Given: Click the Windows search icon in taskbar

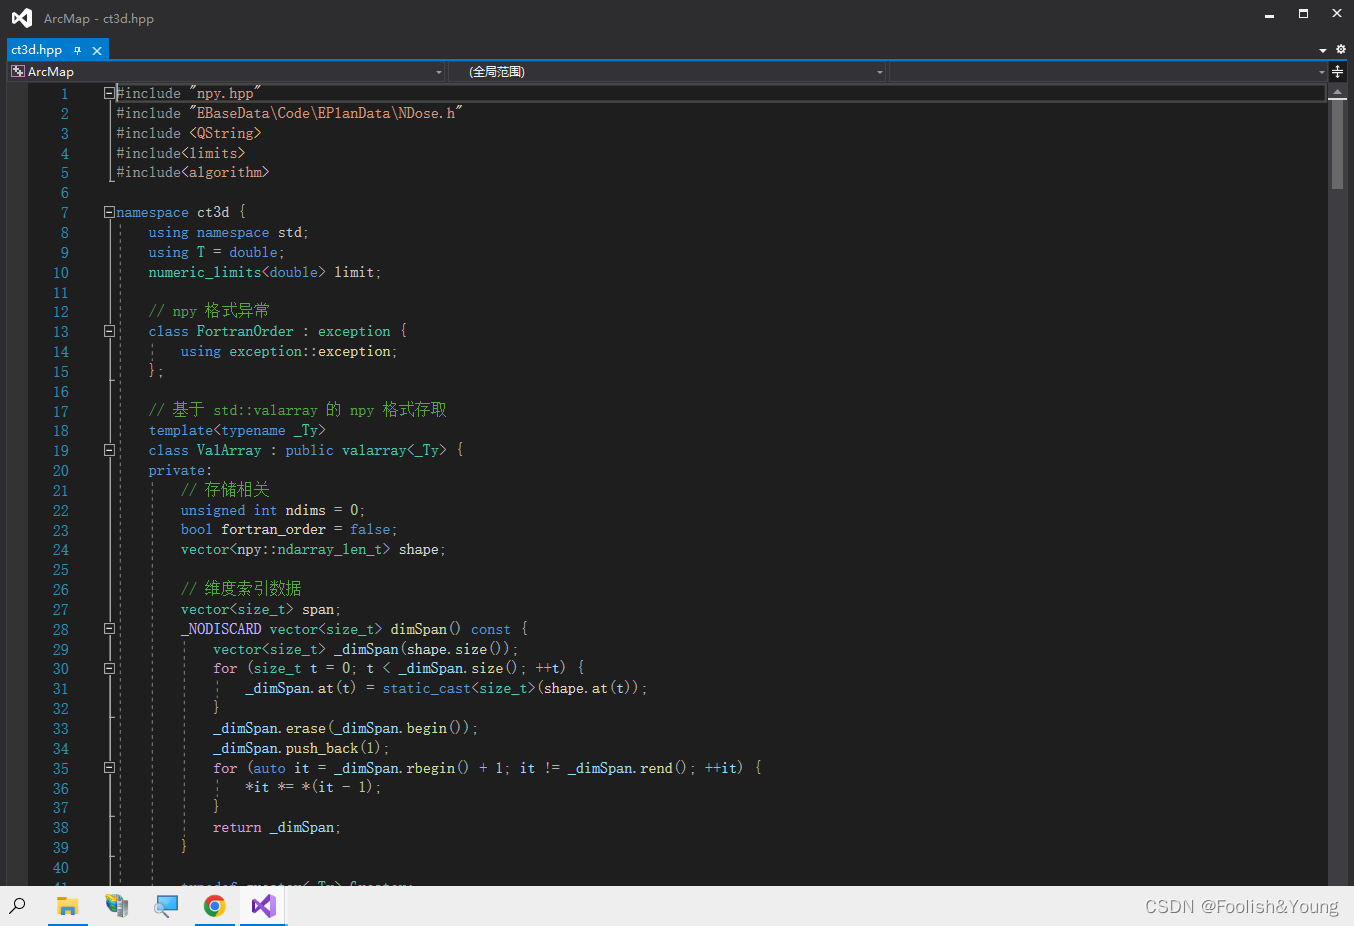Looking at the screenshot, I should [x=19, y=906].
